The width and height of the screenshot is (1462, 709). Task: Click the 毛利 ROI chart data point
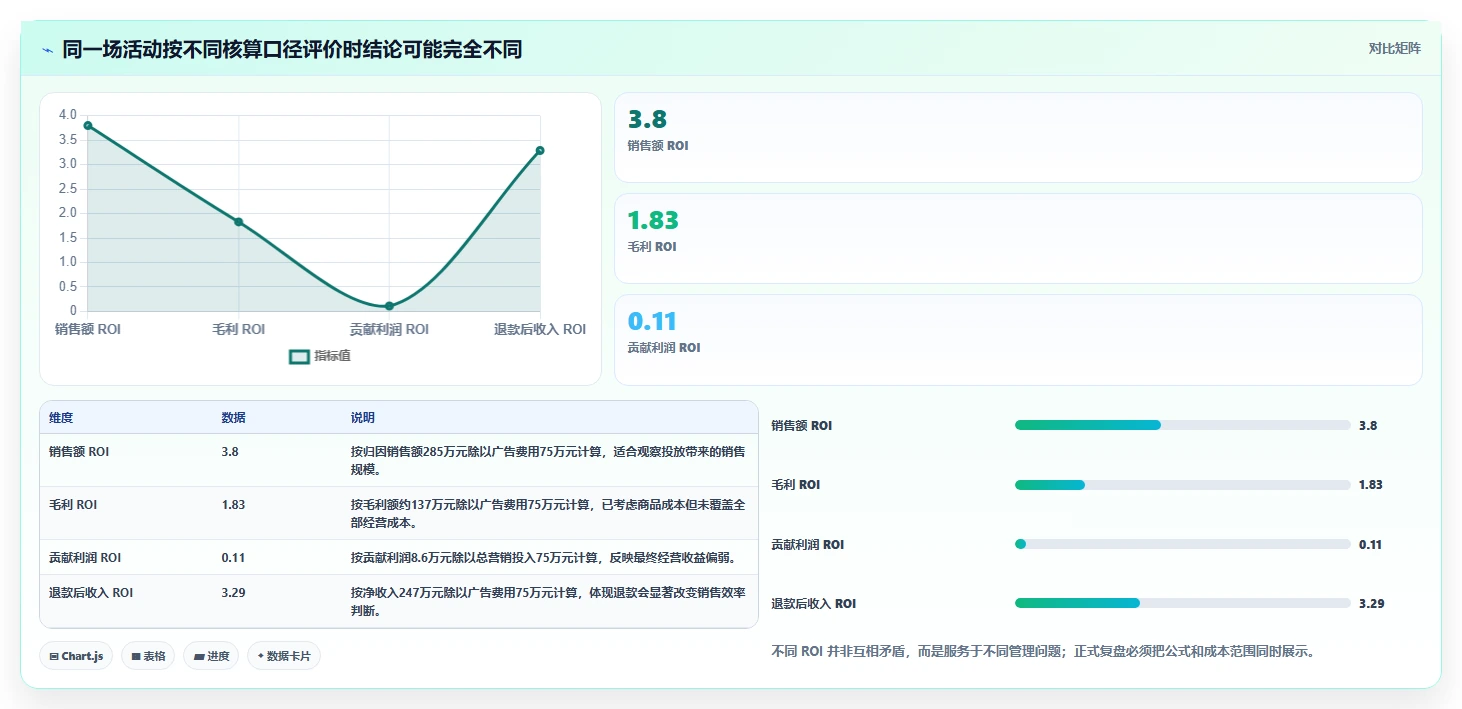[238, 222]
